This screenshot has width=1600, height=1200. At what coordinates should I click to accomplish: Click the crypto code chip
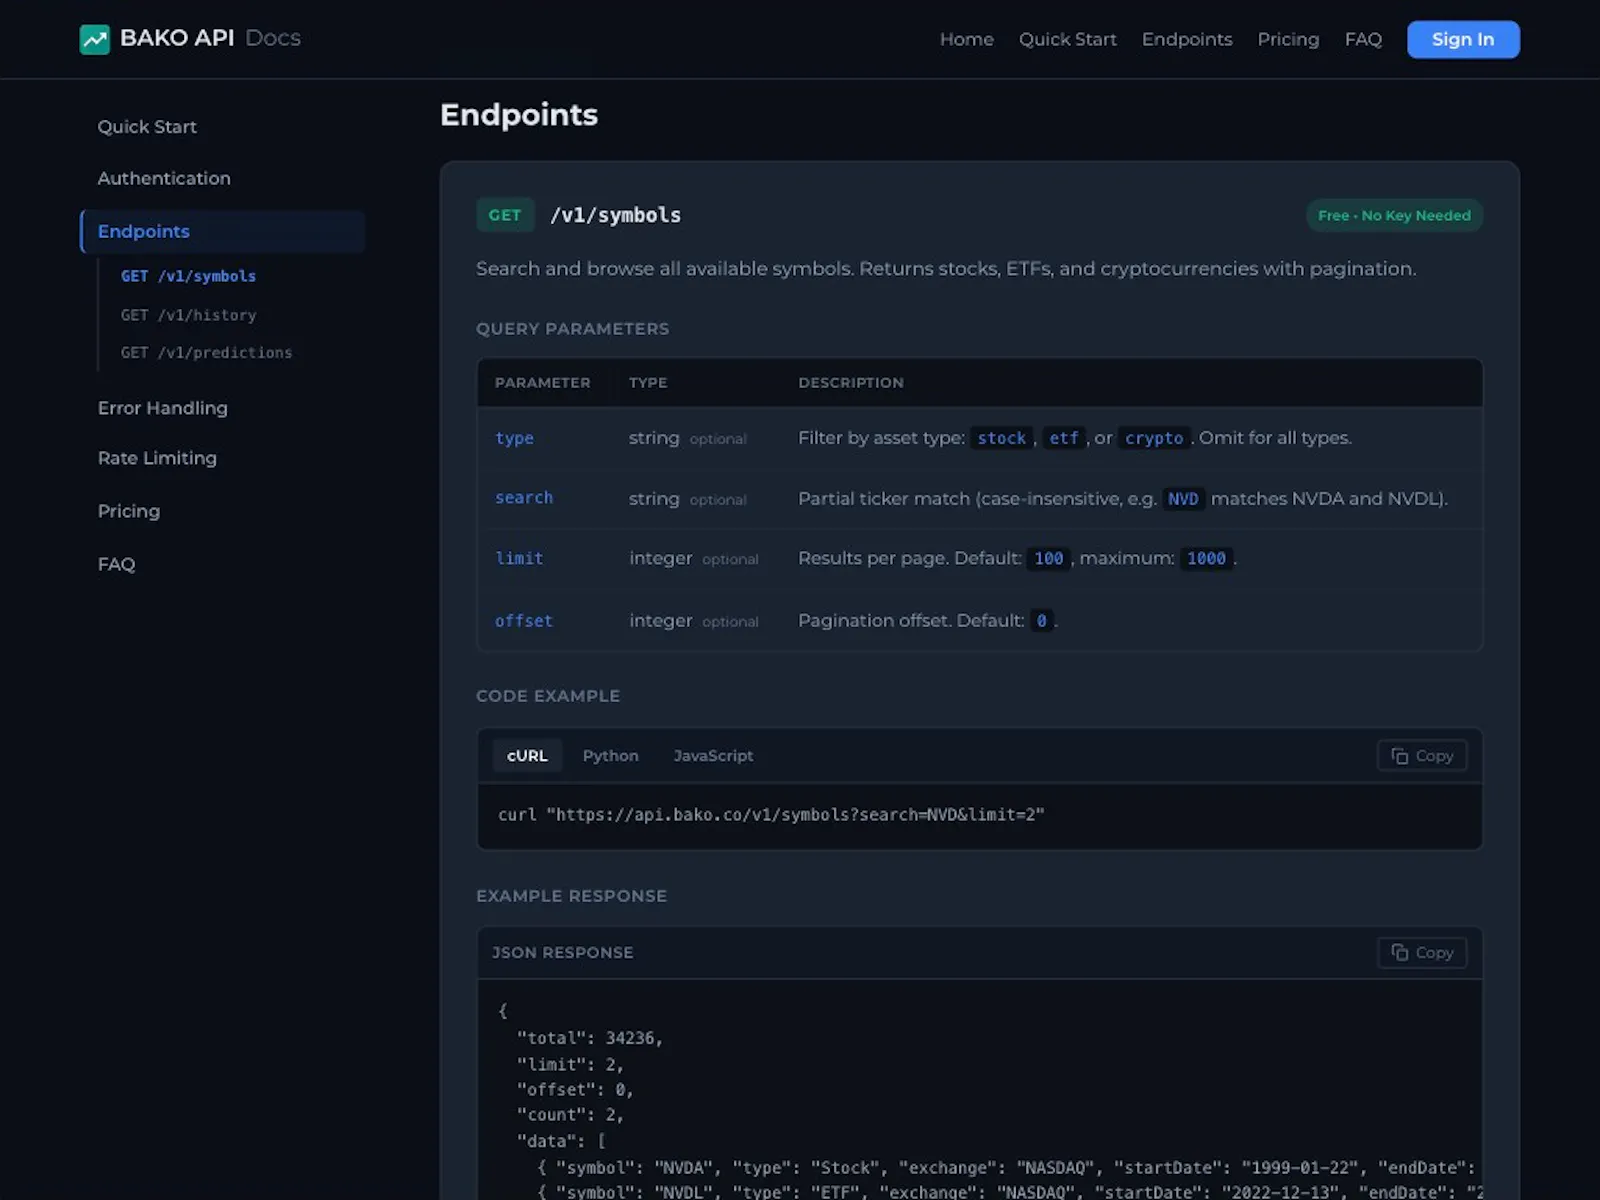pos(1154,438)
